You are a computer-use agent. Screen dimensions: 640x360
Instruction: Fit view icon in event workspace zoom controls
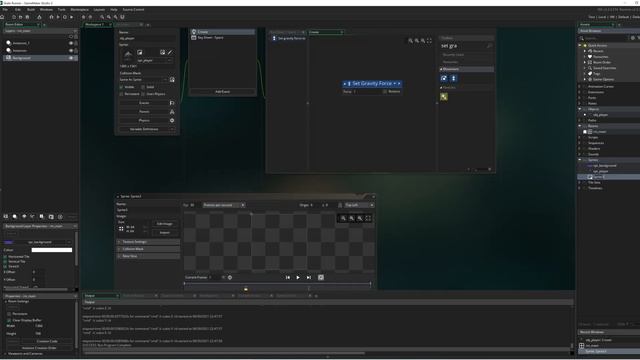coord(429,40)
